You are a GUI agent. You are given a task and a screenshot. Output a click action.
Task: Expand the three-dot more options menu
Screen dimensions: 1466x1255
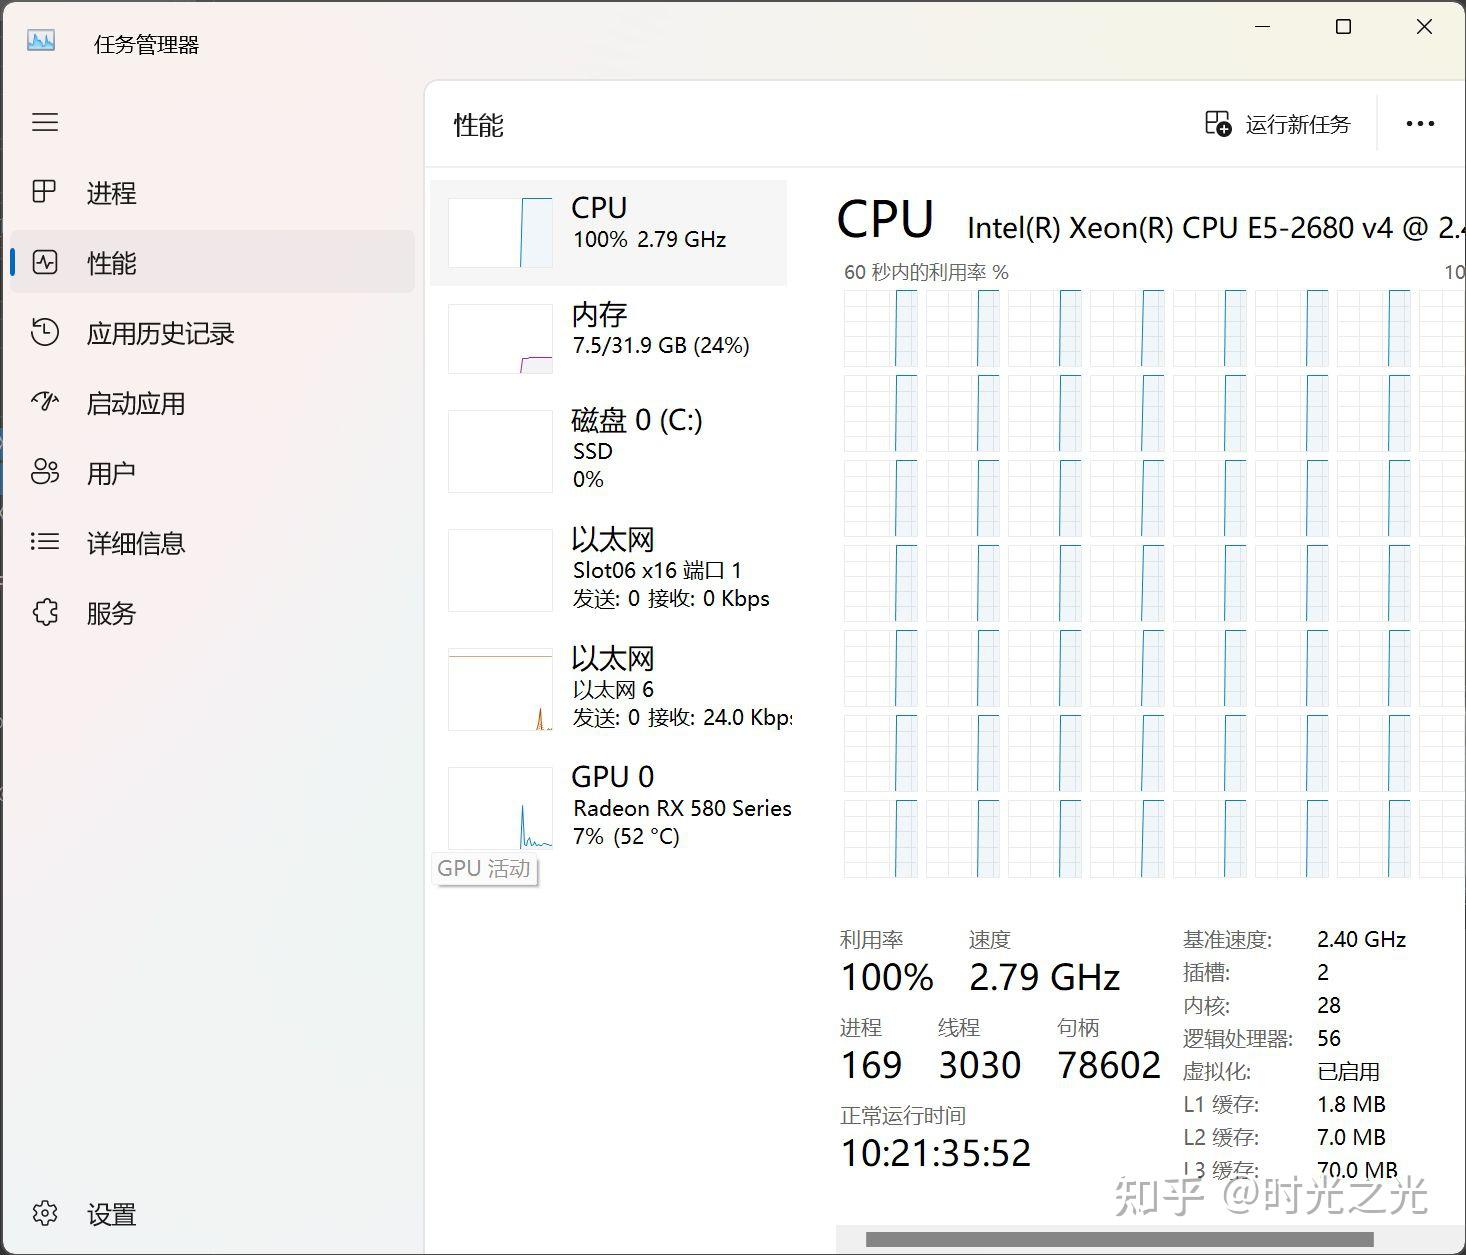tap(1420, 124)
